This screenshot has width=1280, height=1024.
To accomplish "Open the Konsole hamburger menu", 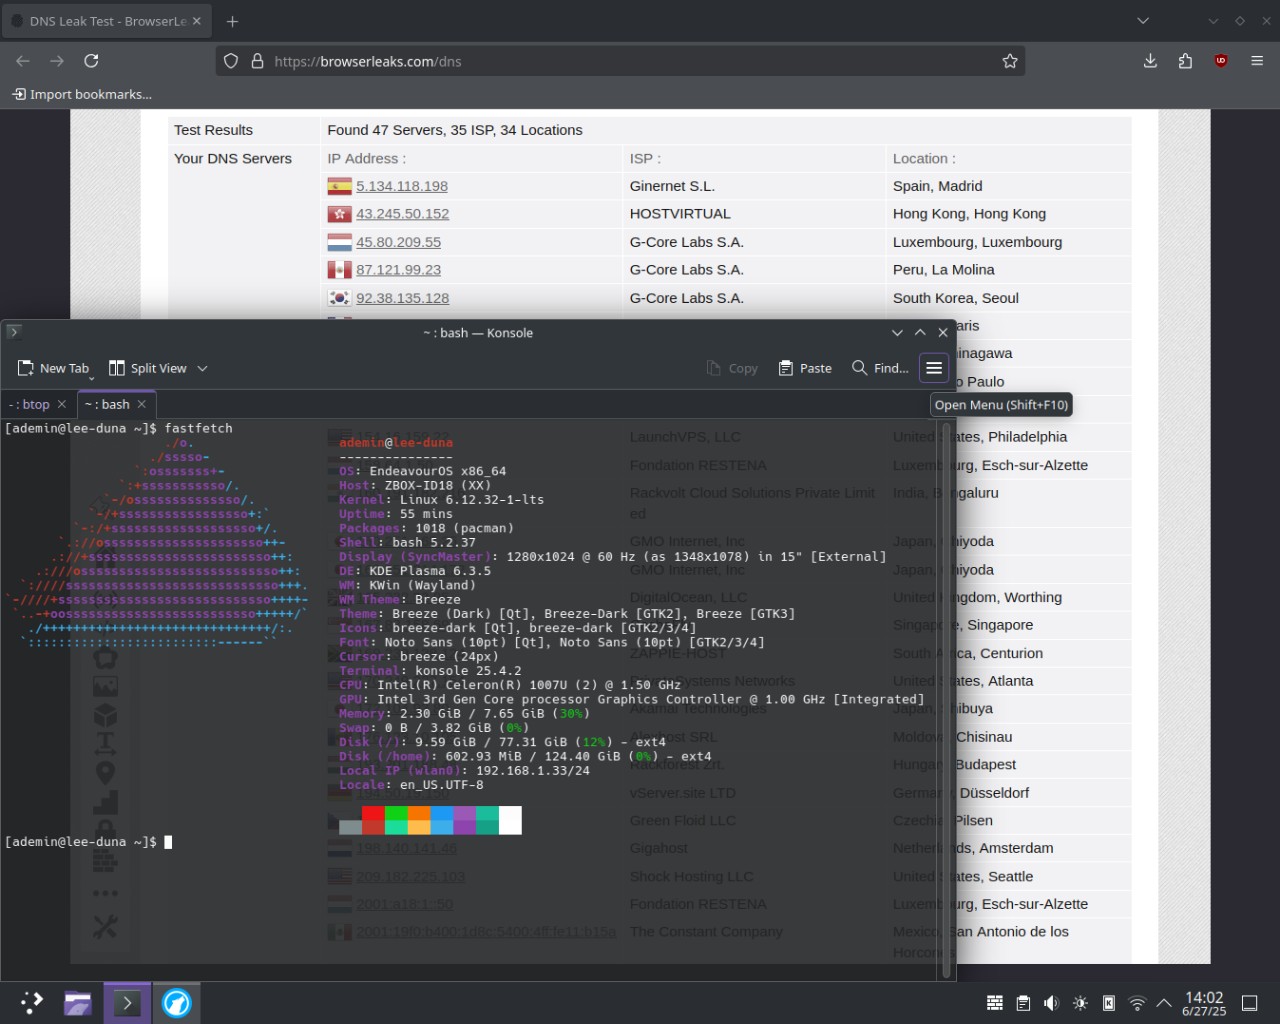I will pos(934,368).
